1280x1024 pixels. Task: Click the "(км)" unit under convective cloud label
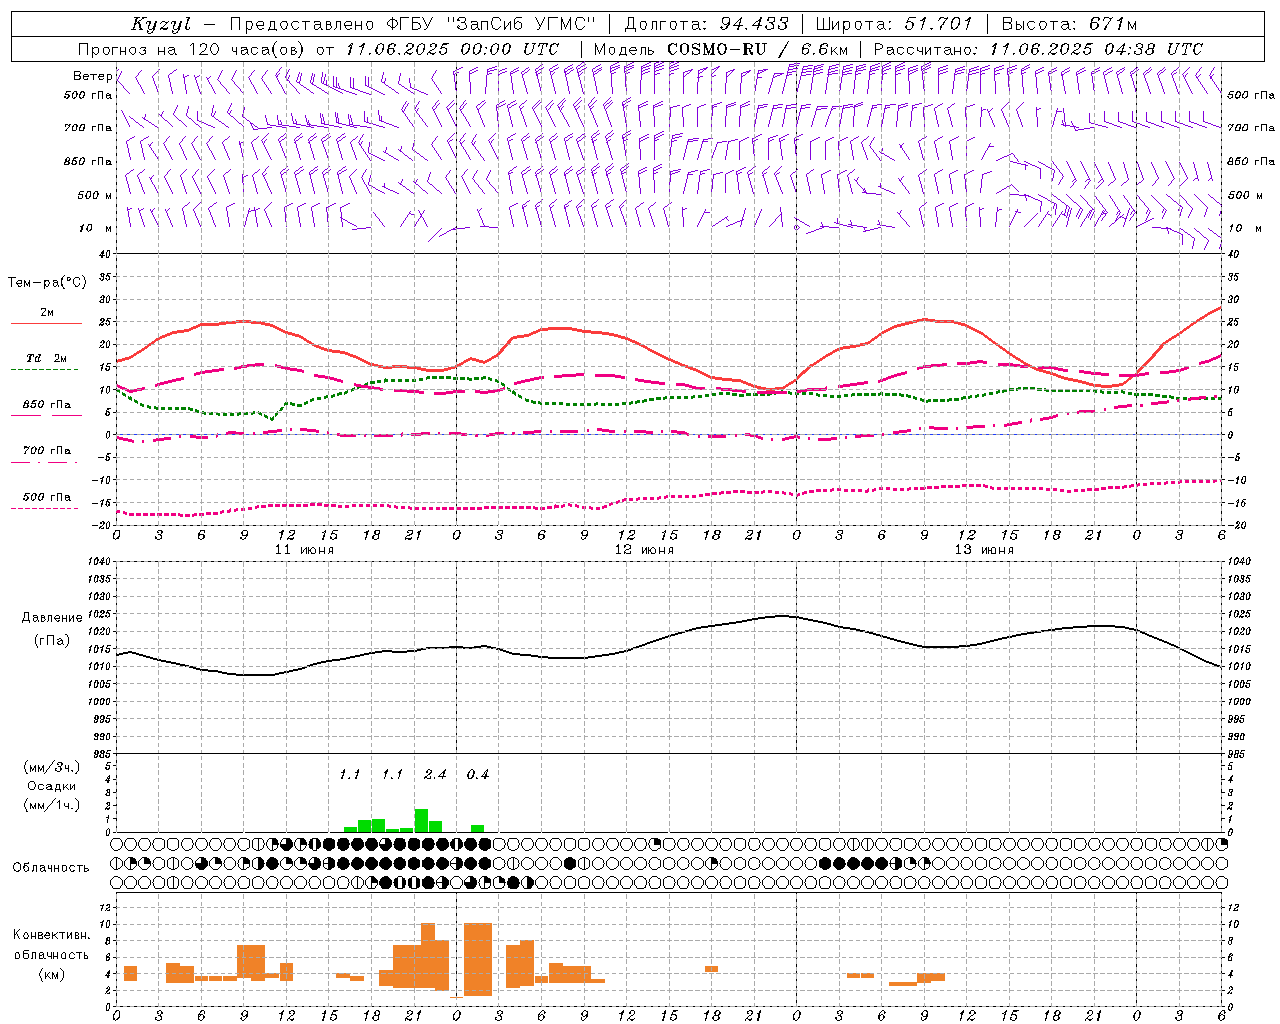tap(51, 973)
